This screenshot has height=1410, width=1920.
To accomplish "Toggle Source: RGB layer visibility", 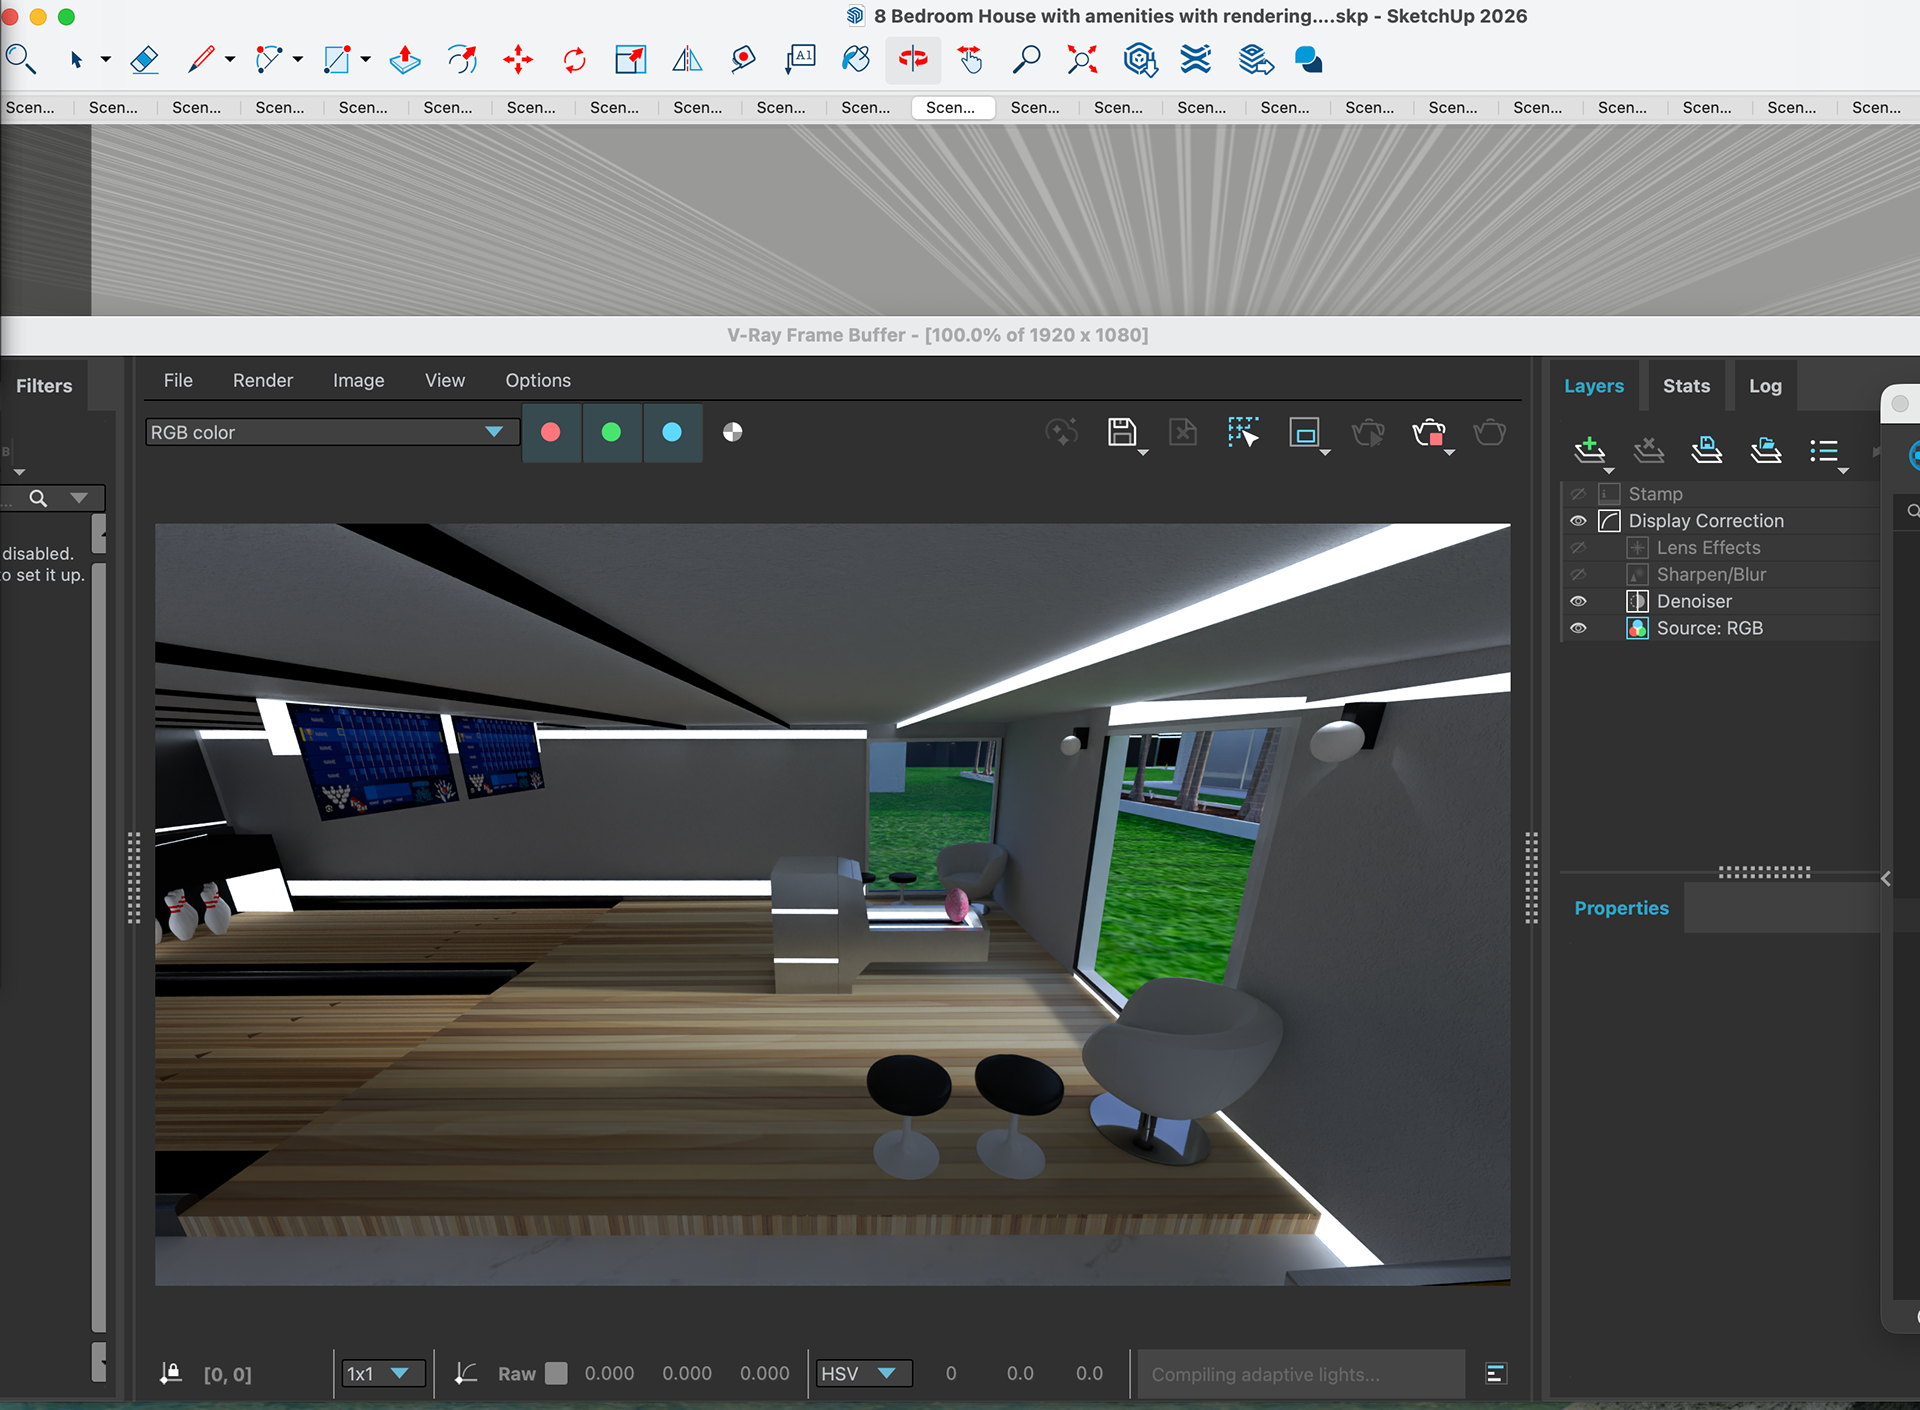I will (x=1578, y=628).
